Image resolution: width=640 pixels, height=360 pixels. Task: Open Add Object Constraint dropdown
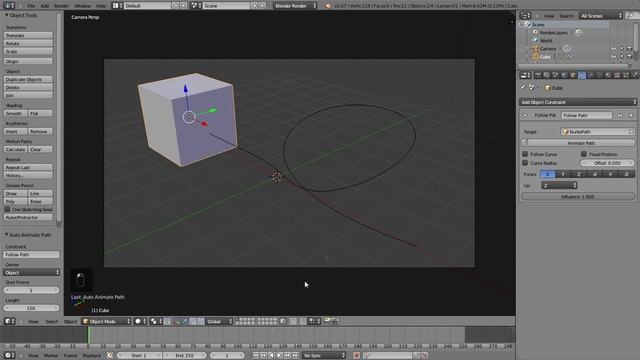[578, 102]
